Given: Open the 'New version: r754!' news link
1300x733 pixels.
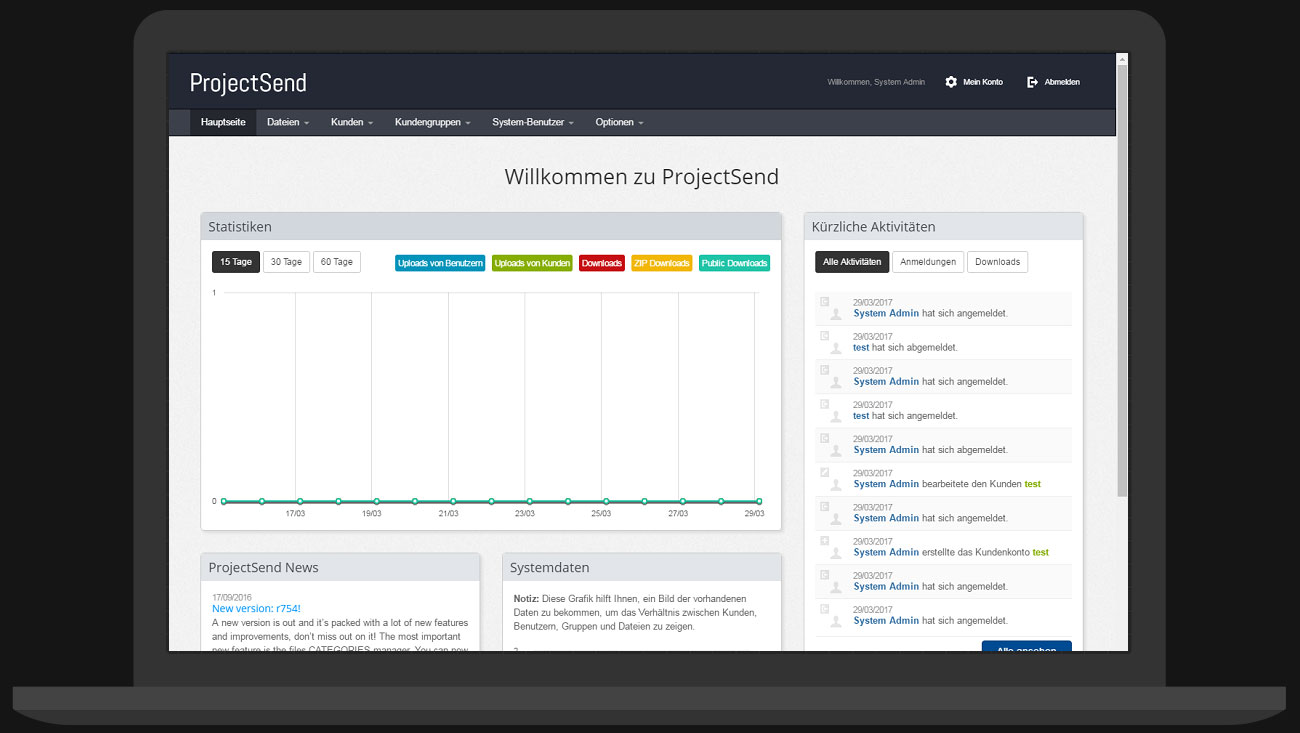Looking at the screenshot, I should coord(256,608).
